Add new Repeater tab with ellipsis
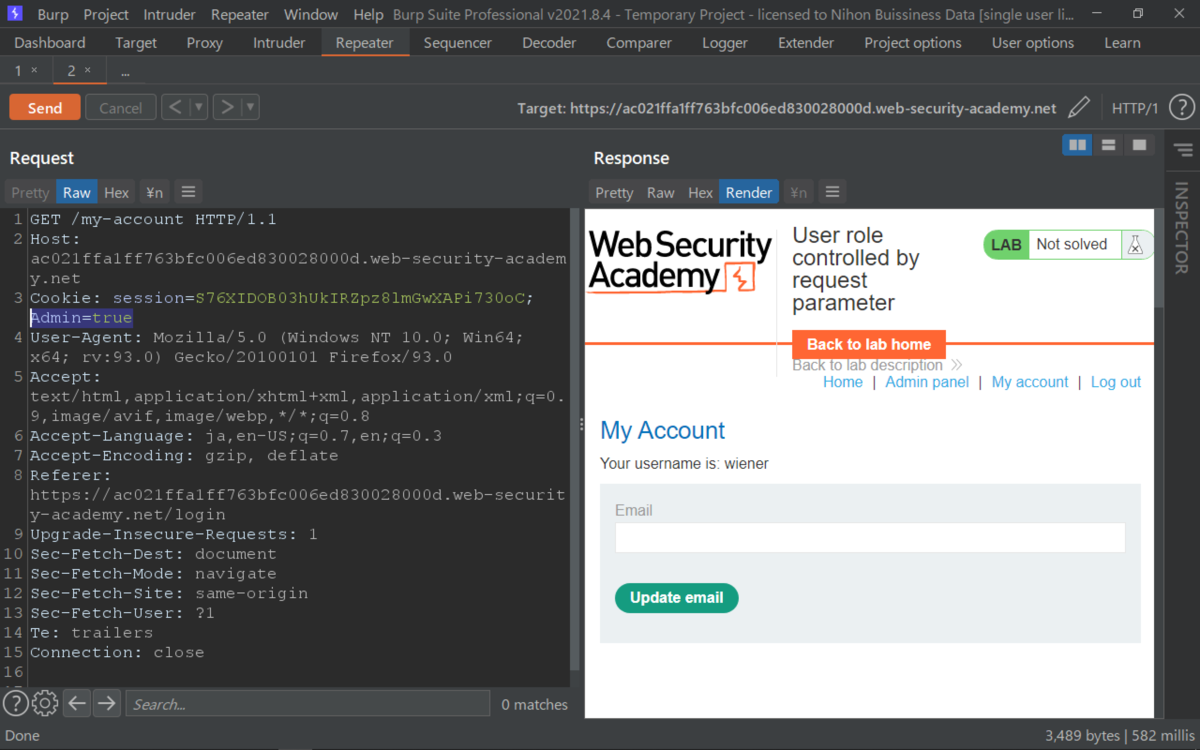Screen dimensions: 1200x750 pos(125,71)
